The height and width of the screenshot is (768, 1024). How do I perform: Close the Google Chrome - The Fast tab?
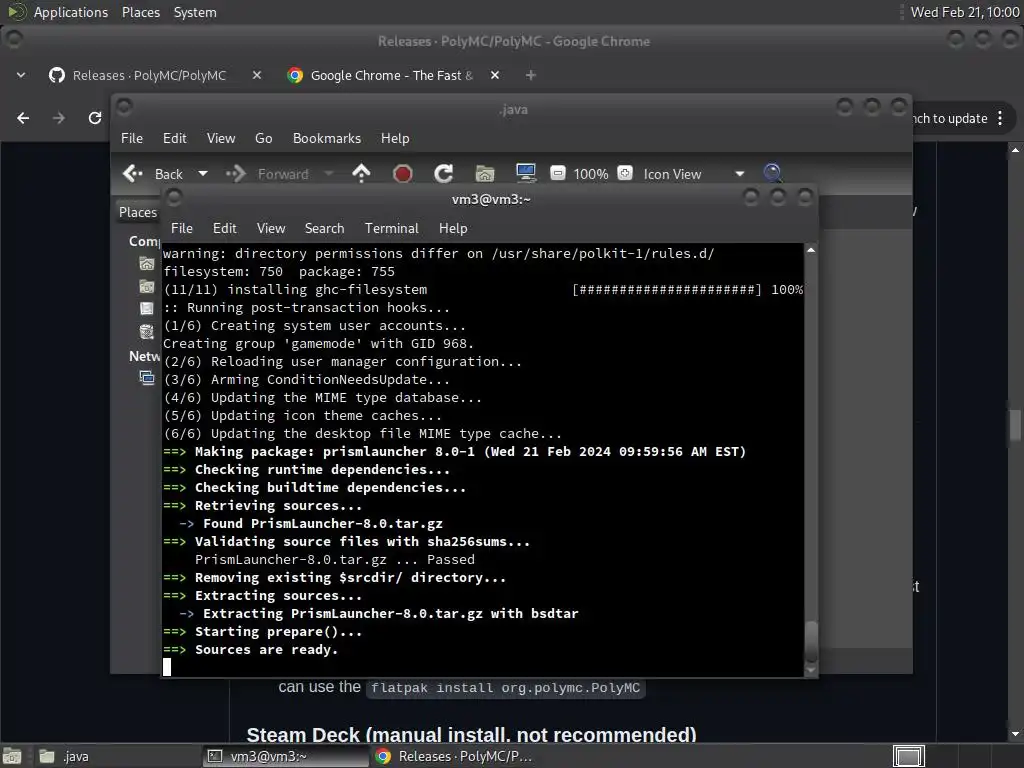click(x=495, y=75)
